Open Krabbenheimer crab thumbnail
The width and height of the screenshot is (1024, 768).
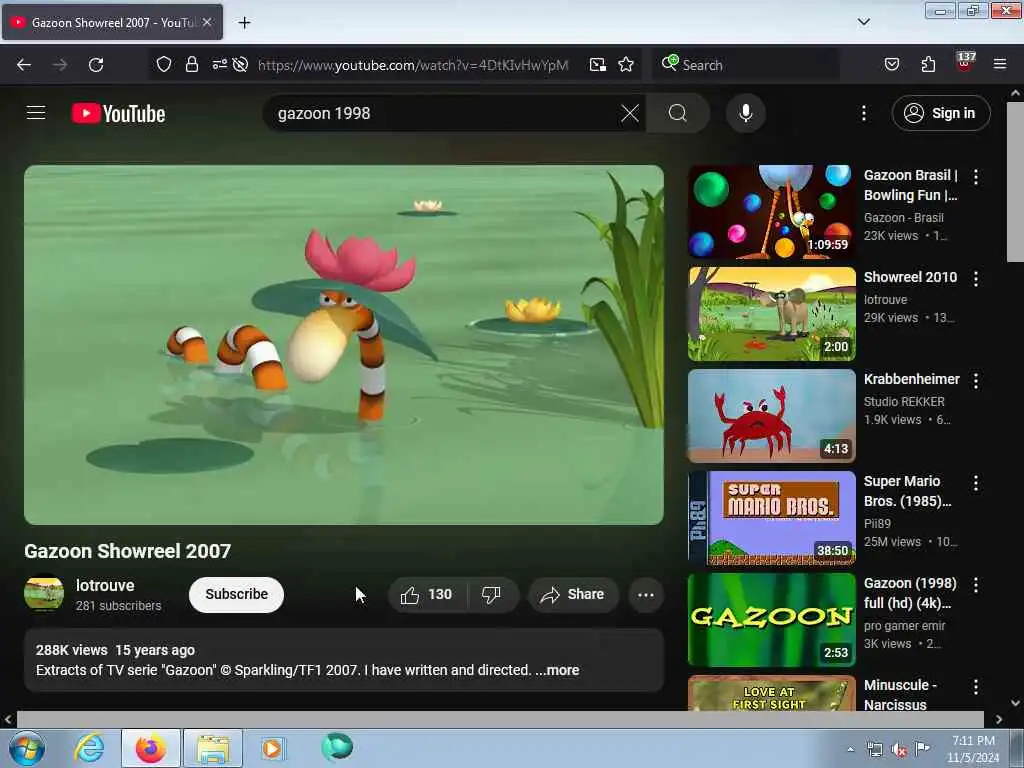(772, 416)
